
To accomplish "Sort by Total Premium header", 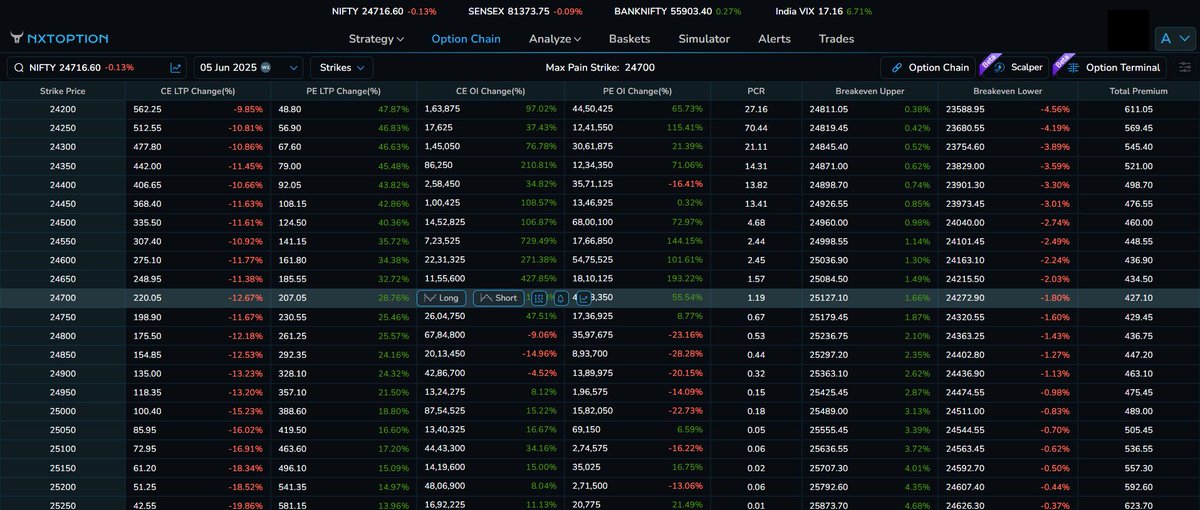I will pos(1138,90).
